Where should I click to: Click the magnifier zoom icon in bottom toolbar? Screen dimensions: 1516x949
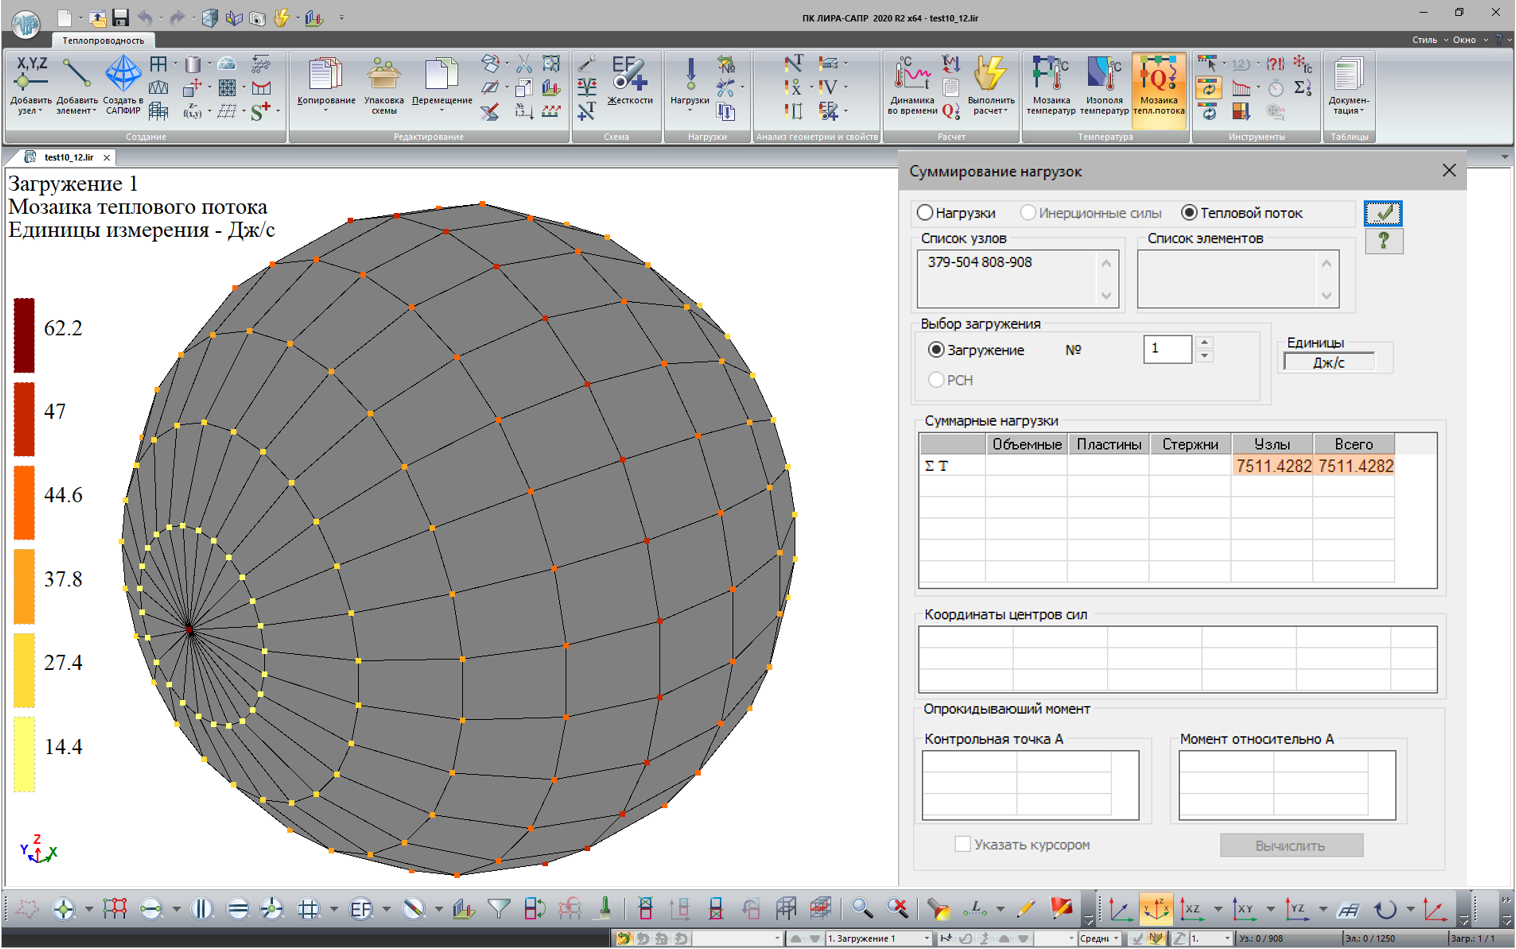(x=861, y=909)
